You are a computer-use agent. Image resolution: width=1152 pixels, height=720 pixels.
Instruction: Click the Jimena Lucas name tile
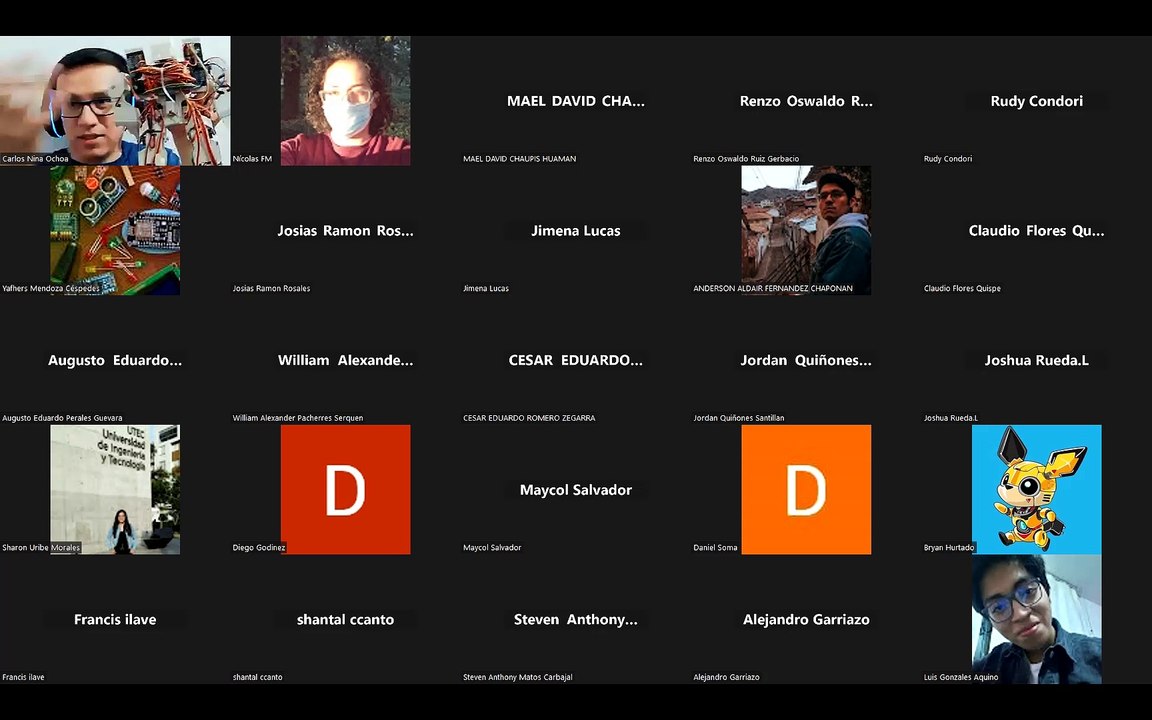[576, 230]
